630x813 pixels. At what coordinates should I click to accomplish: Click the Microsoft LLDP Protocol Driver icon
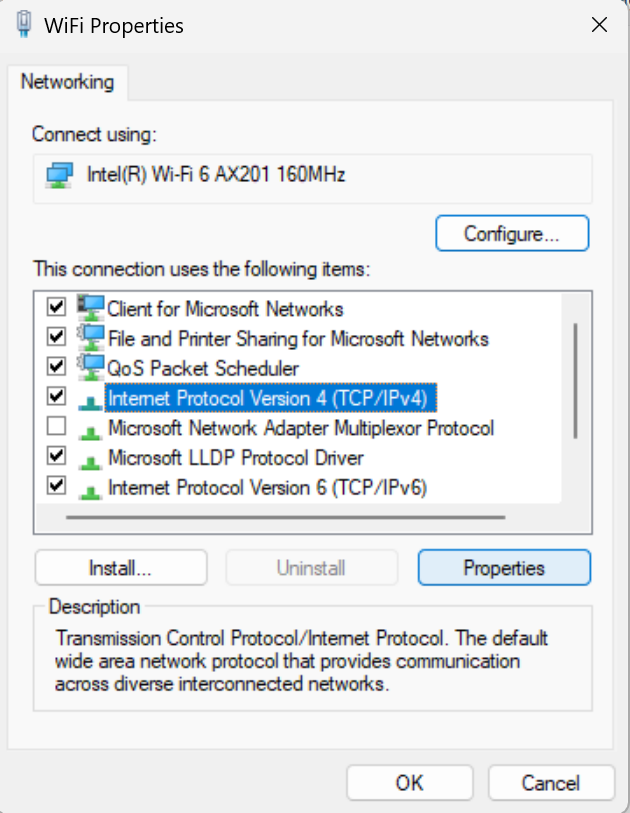click(x=91, y=459)
